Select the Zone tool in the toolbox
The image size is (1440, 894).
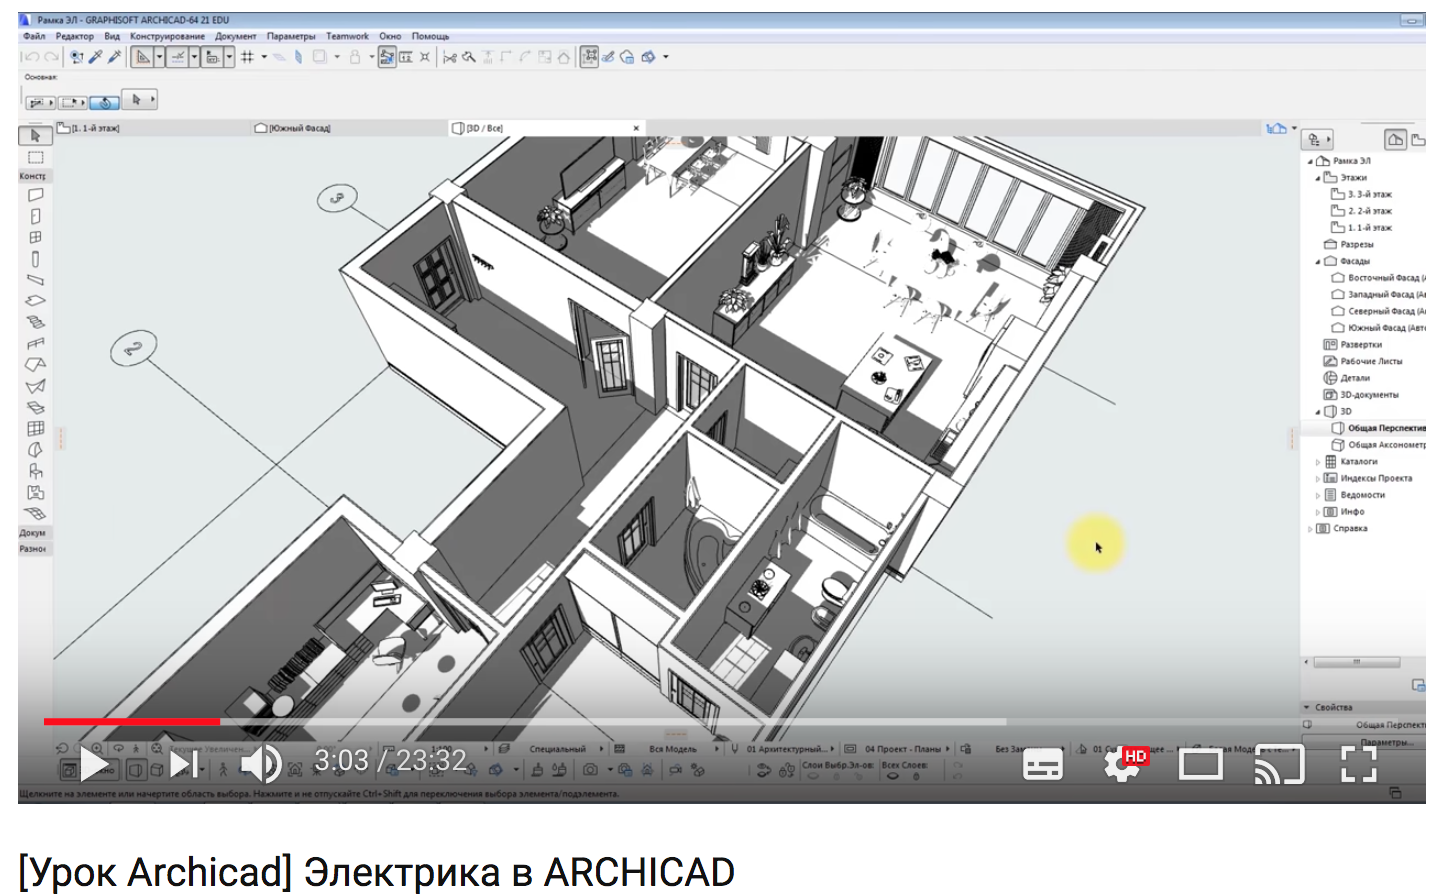click(35, 492)
